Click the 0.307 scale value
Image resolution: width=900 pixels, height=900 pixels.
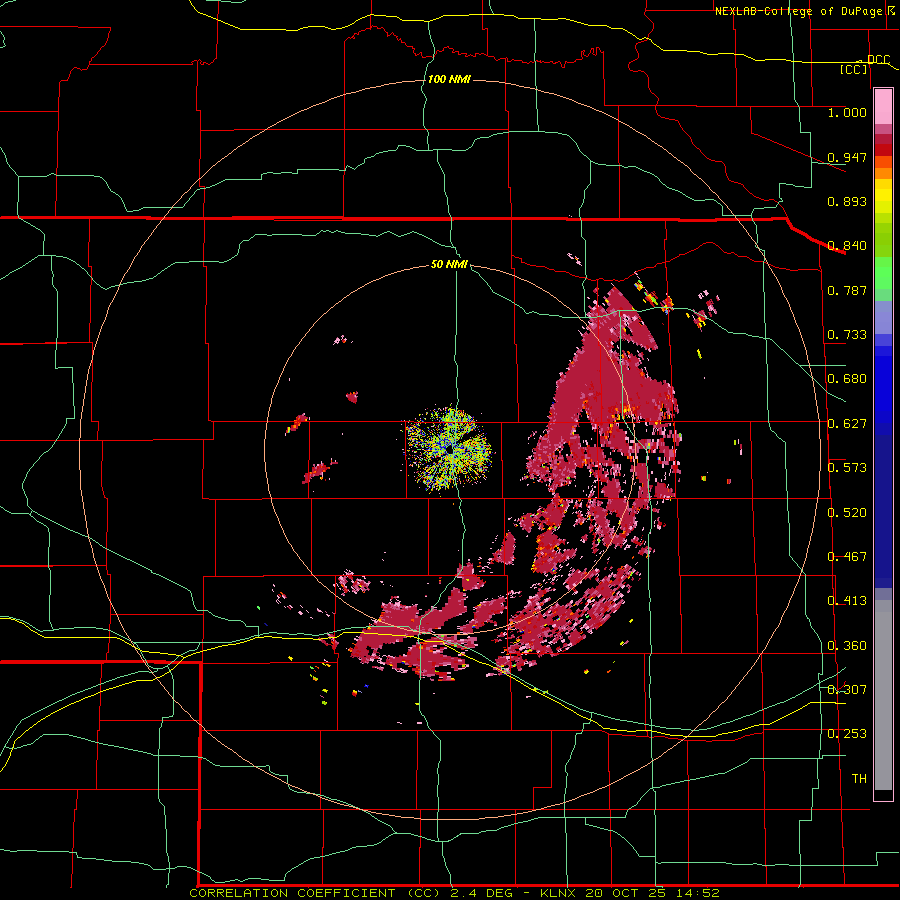pyautogui.click(x=847, y=689)
